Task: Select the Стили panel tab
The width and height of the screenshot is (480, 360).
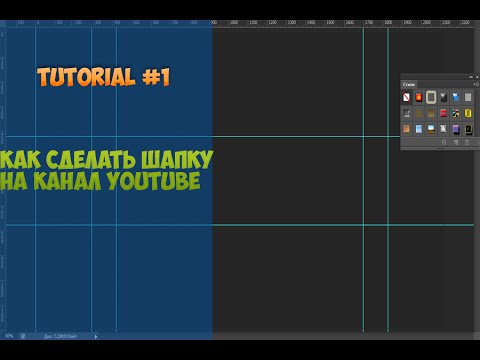Action: tap(409, 84)
